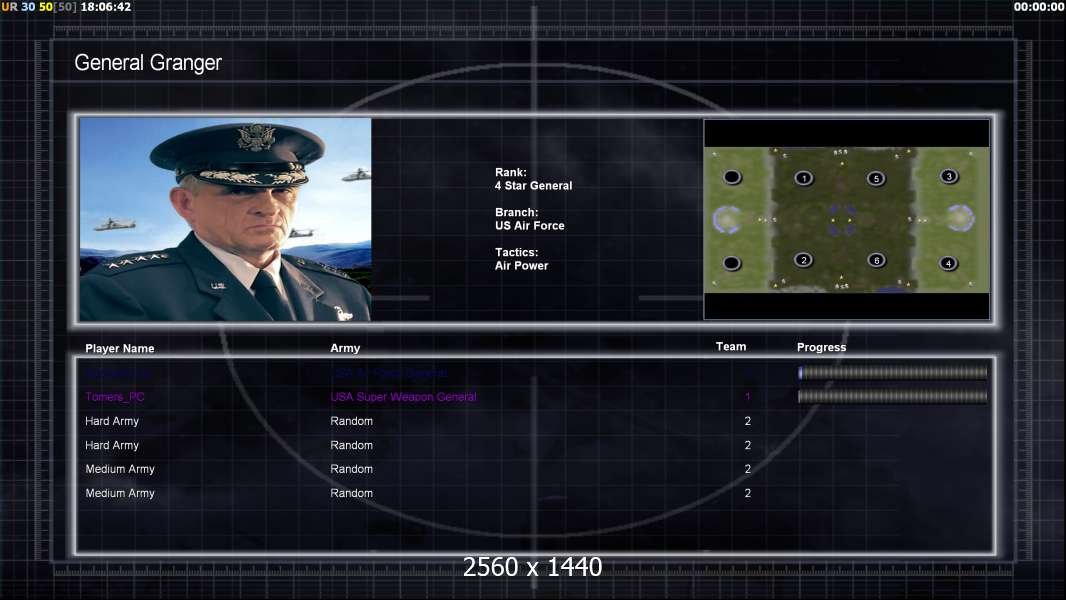Click the "Air Power" tactics value
1066x600 pixels.
(x=521, y=266)
